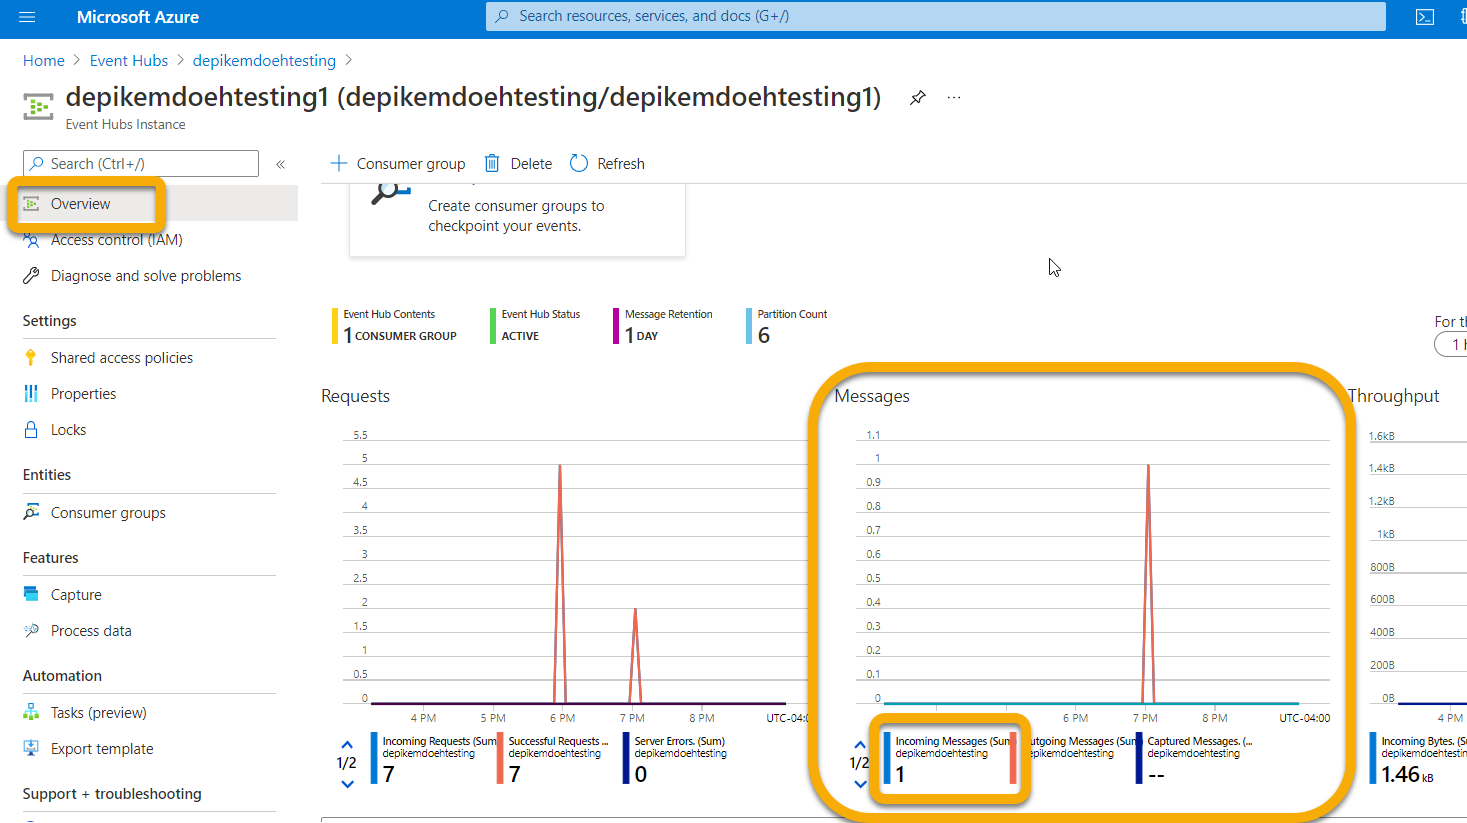Refresh the Event Hub overview
Viewport: 1467px width, 823px height.
click(x=607, y=164)
